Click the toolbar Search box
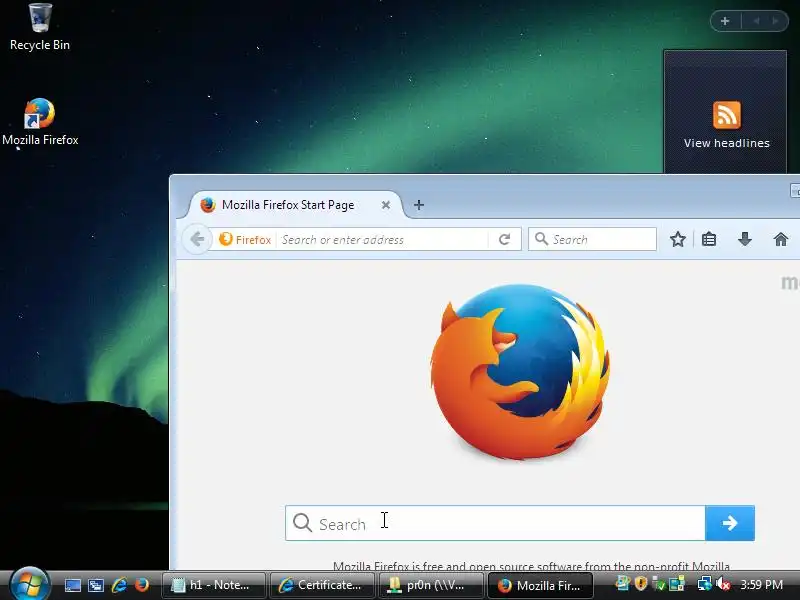Screen dimensions: 800x600 (592, 239)
